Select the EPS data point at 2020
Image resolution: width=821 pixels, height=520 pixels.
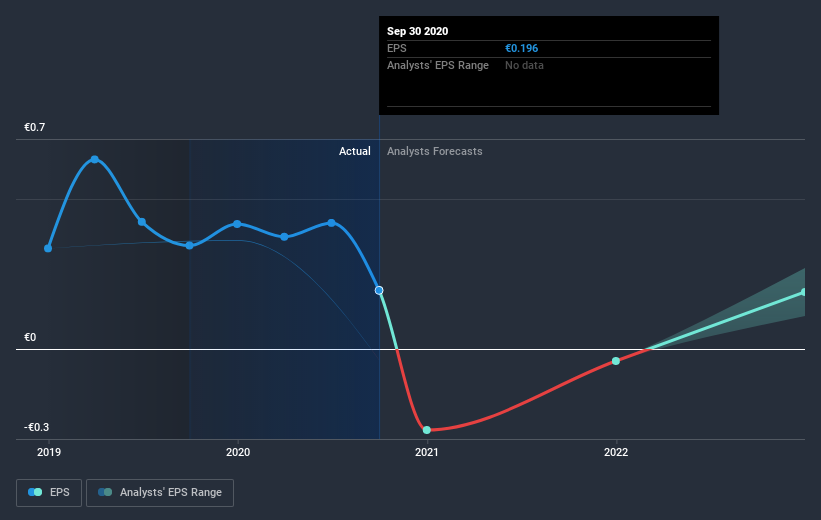click(x=237, y=224)
